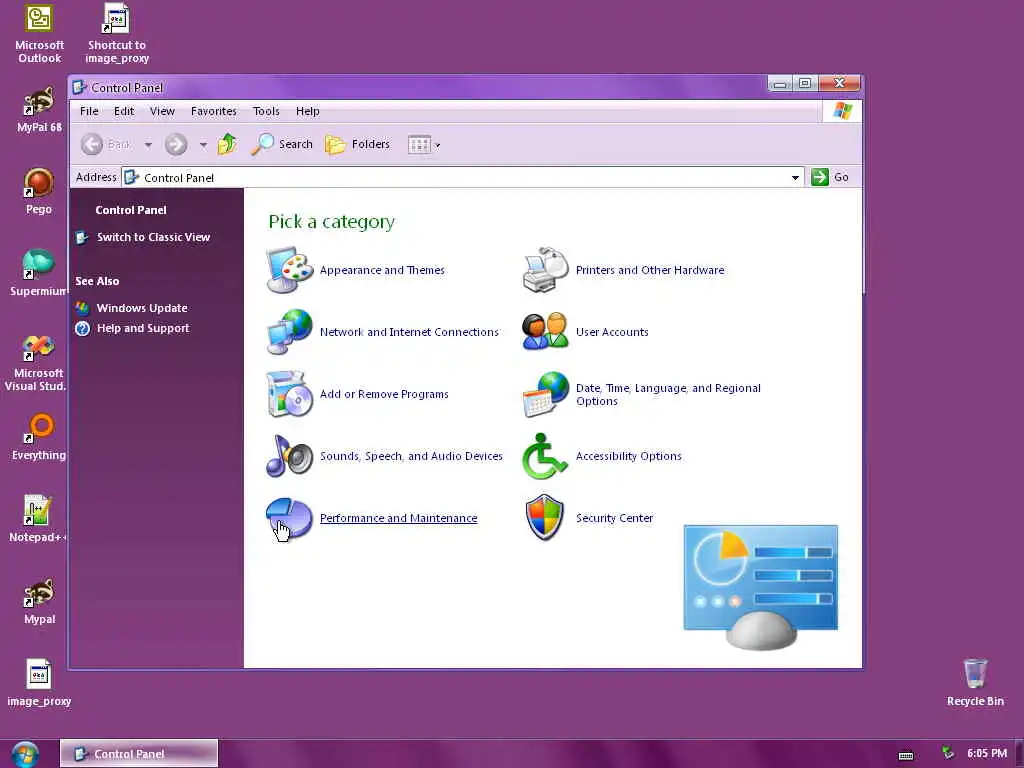Click the Up folder toolbar icon
This screenshot has height=768, width=1024.
click(227, 144)
